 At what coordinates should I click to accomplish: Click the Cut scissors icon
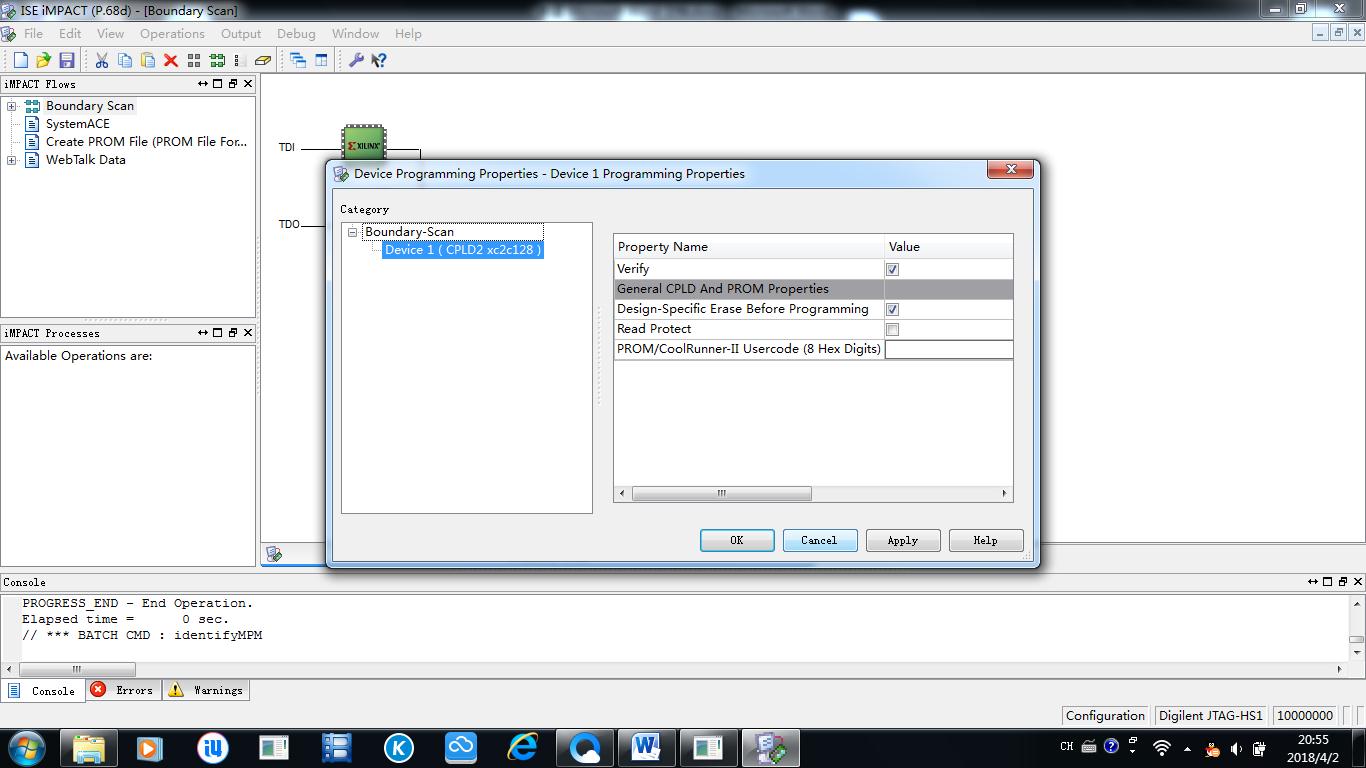(101, 60)
